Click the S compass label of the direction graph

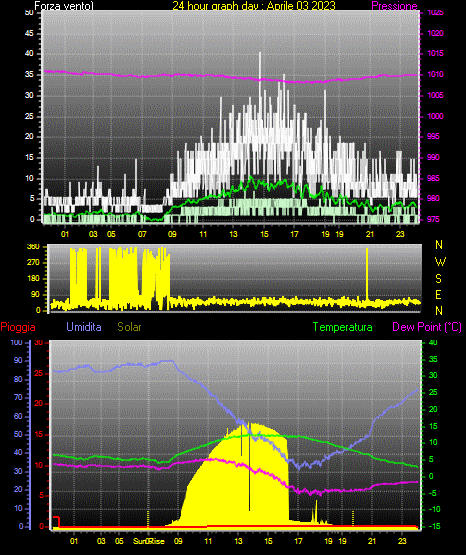(x=438, y=279)
